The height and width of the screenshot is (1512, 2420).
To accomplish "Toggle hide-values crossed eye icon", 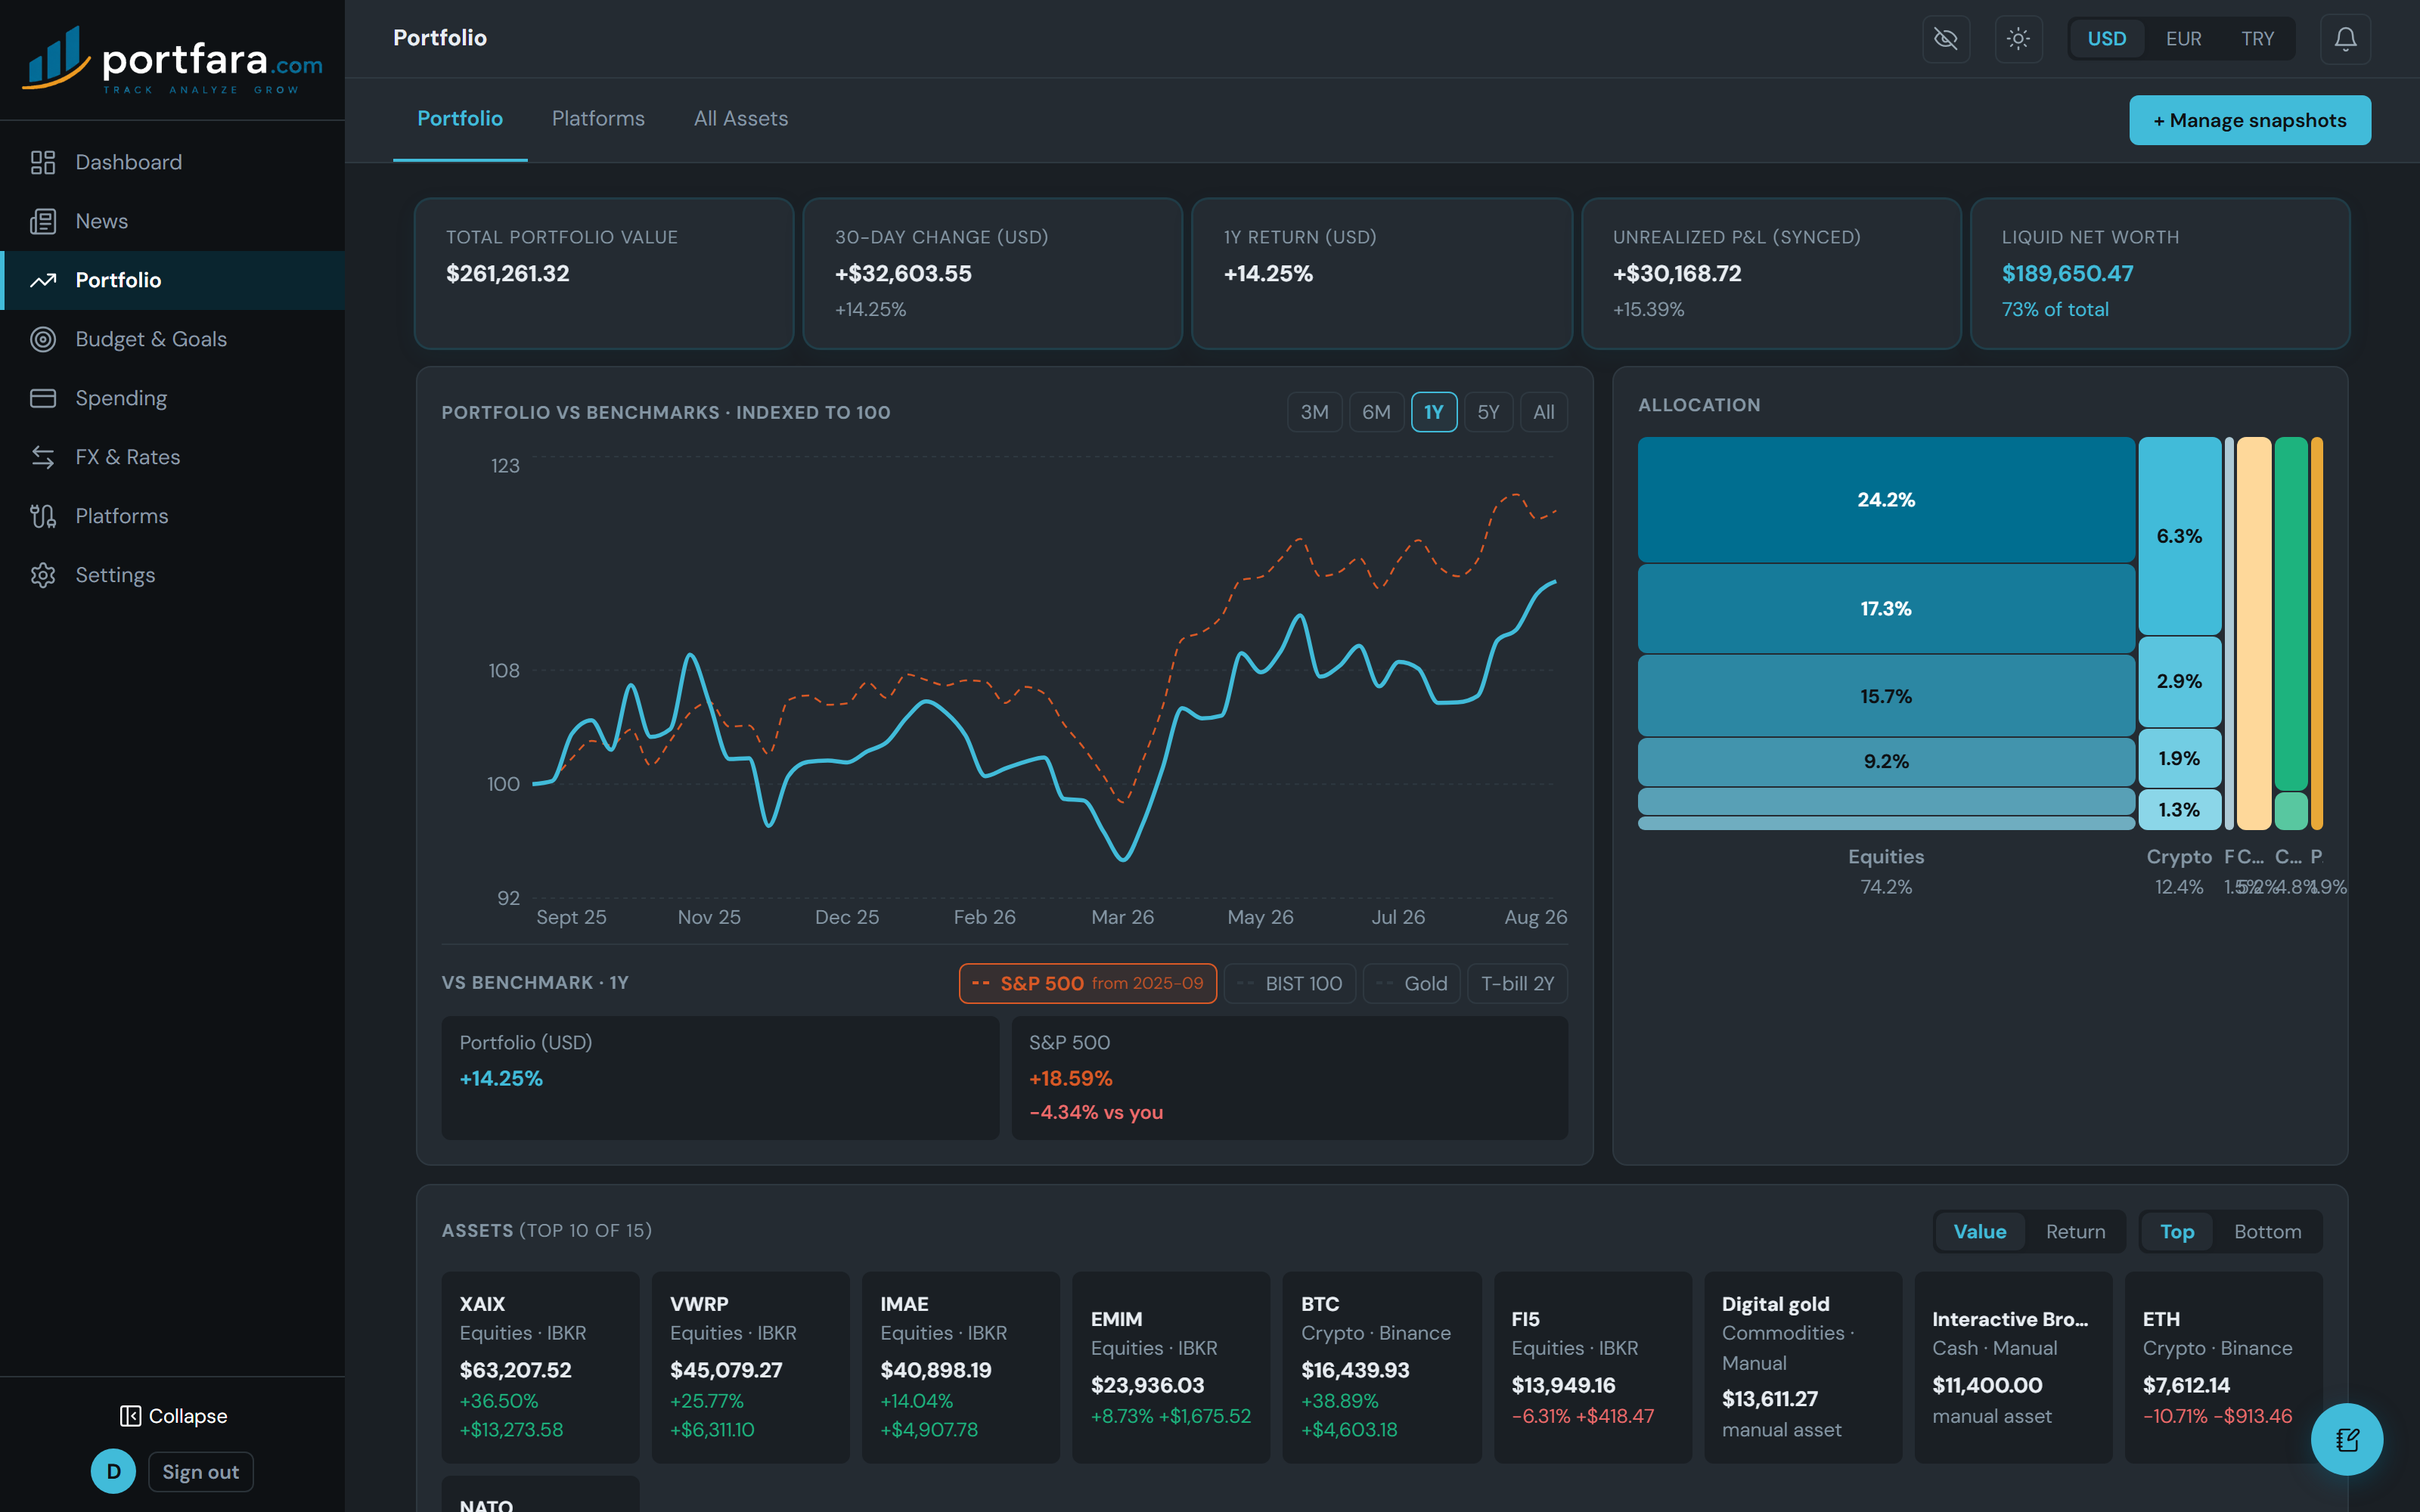I will point(1946,39).
